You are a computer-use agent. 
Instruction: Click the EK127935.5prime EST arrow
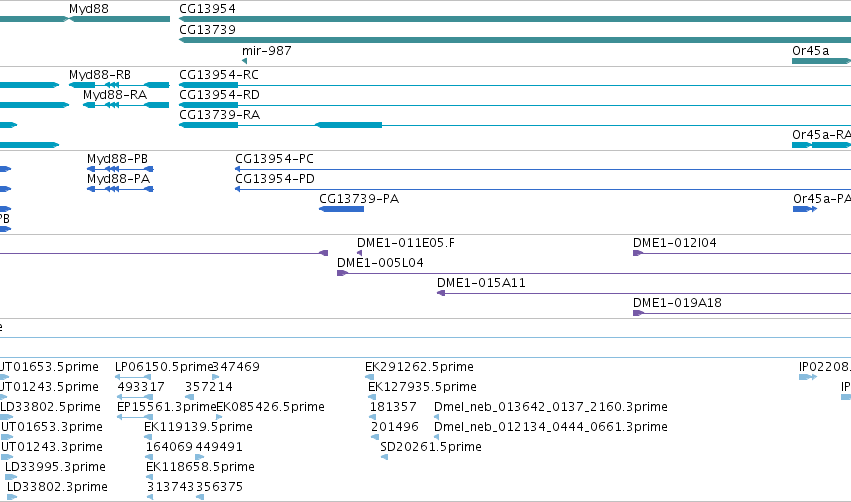click(x=372, y=397)
